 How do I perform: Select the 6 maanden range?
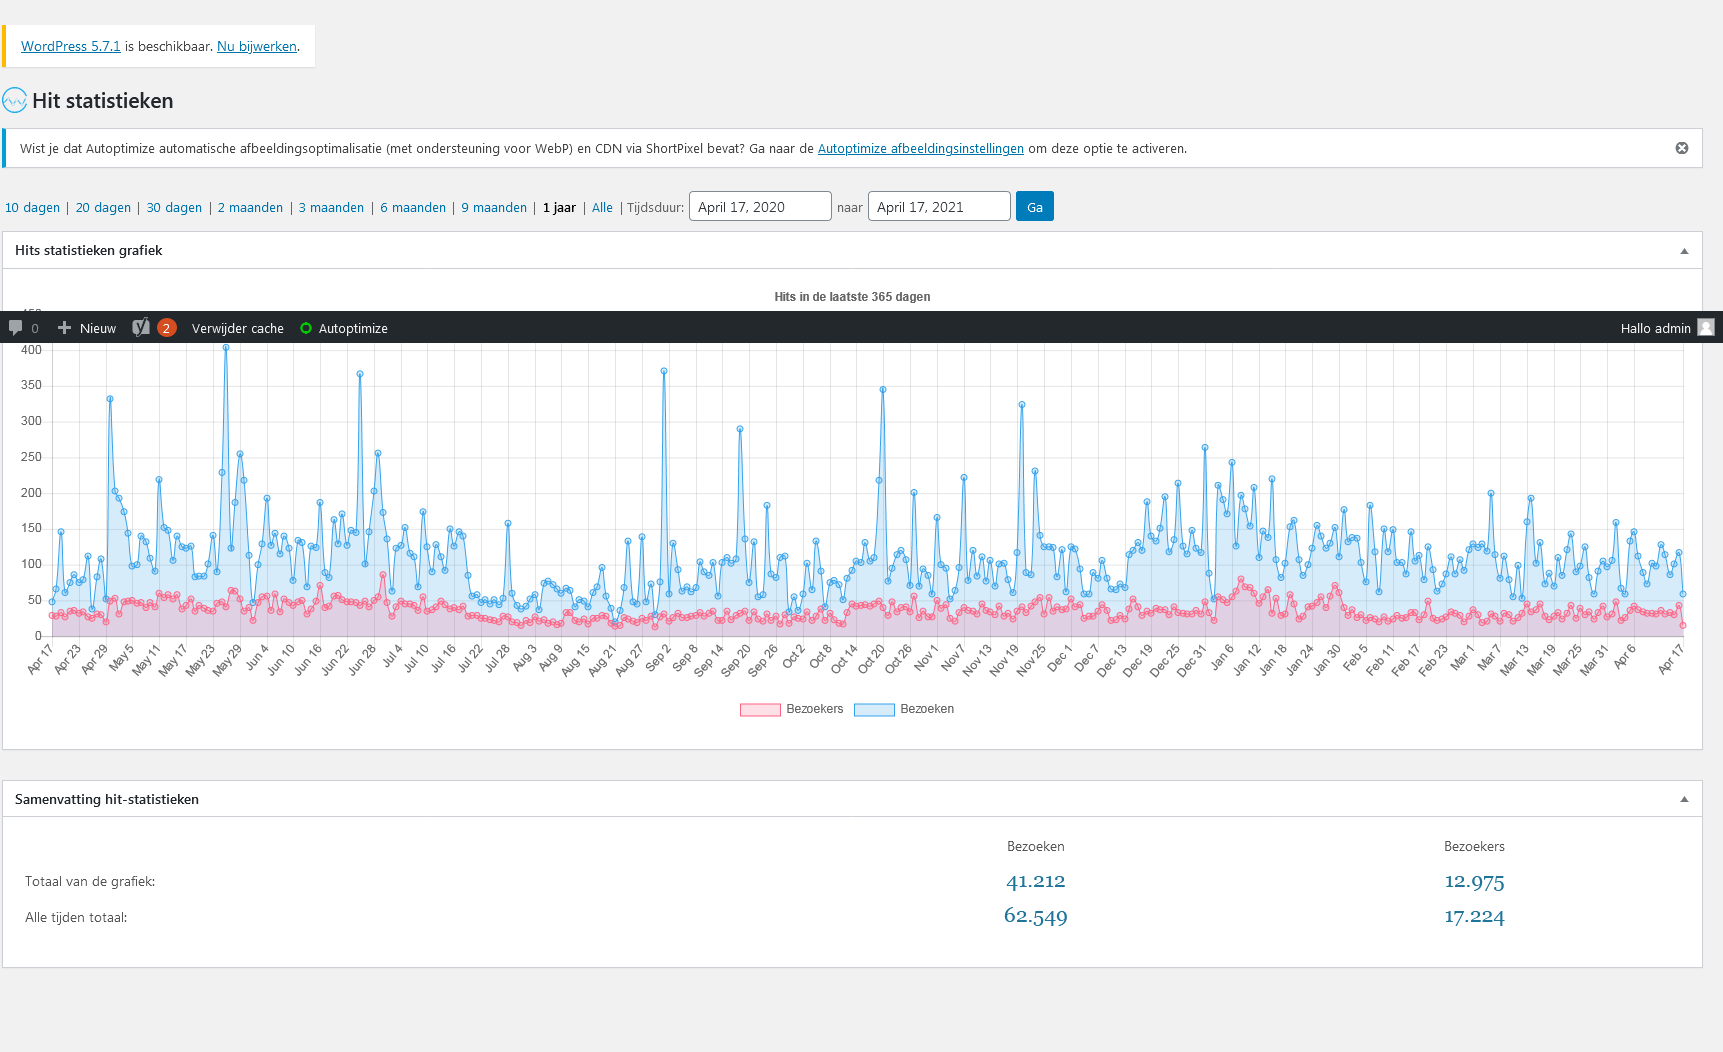pyautogui.click(x=413, y=208)
